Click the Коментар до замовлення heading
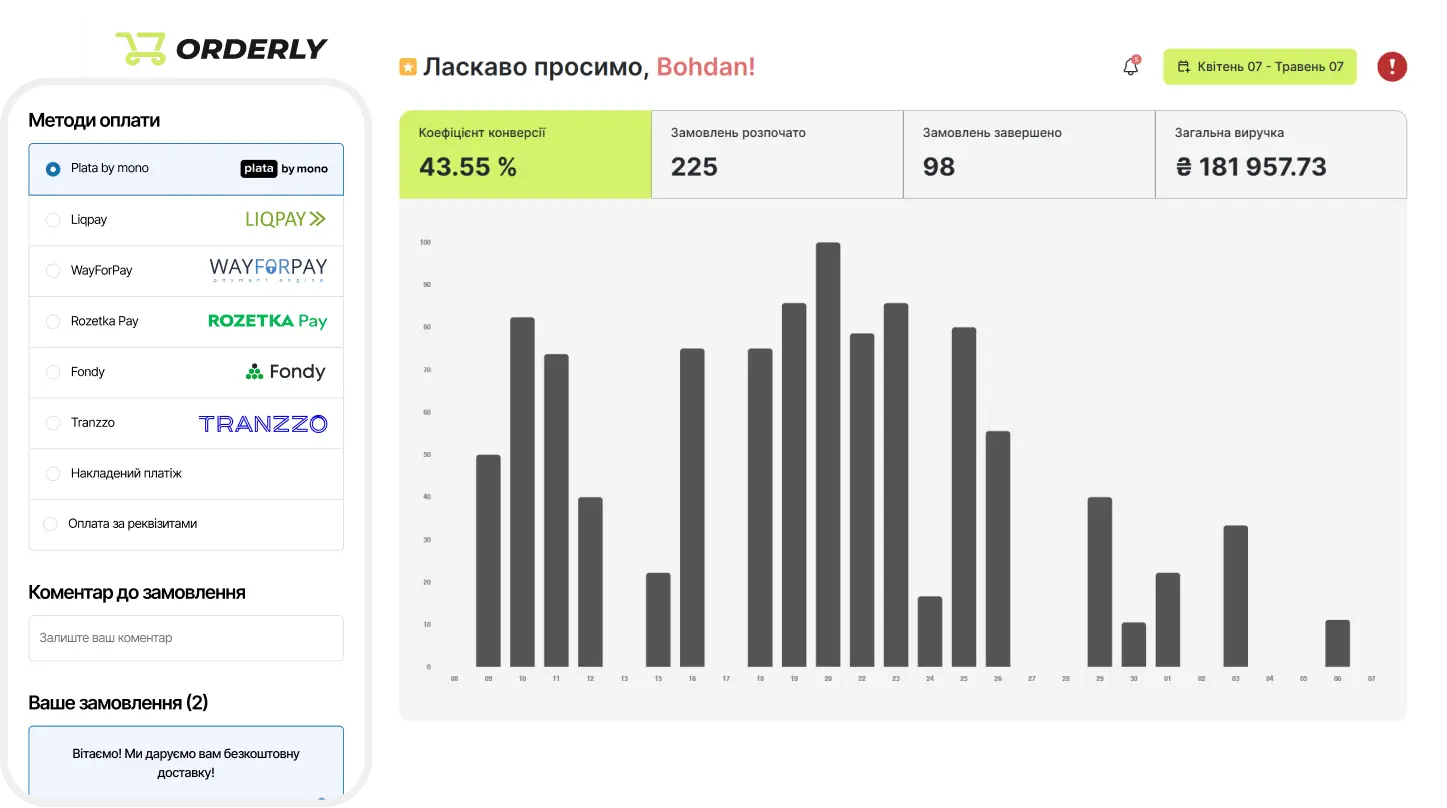Image resolution: width=1447 pixels, height=808 pixels. pyautogui.click(x=137, y=592)
